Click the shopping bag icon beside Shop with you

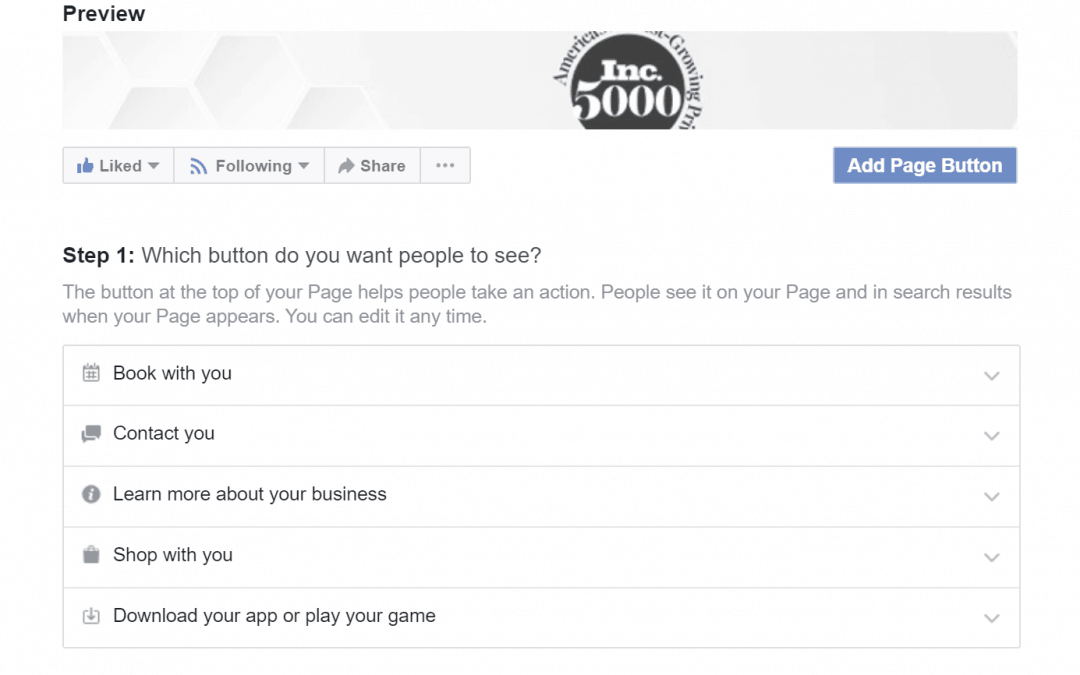click(91, 555)
